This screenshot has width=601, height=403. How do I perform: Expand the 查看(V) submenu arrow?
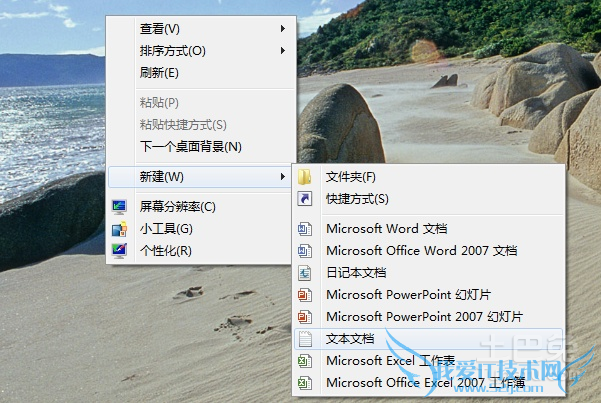[x=283, y=28]
